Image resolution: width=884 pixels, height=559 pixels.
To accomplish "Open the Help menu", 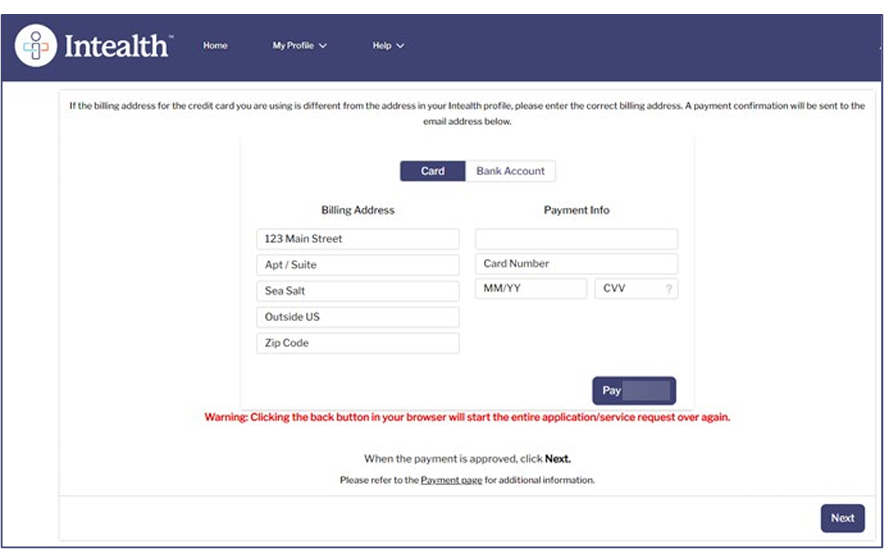I will [388, 46].
